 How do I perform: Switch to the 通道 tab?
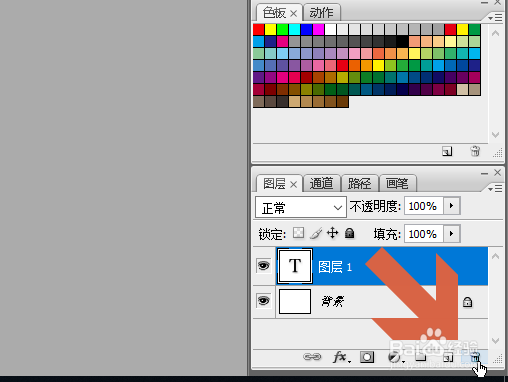click(x=321, y=183)
